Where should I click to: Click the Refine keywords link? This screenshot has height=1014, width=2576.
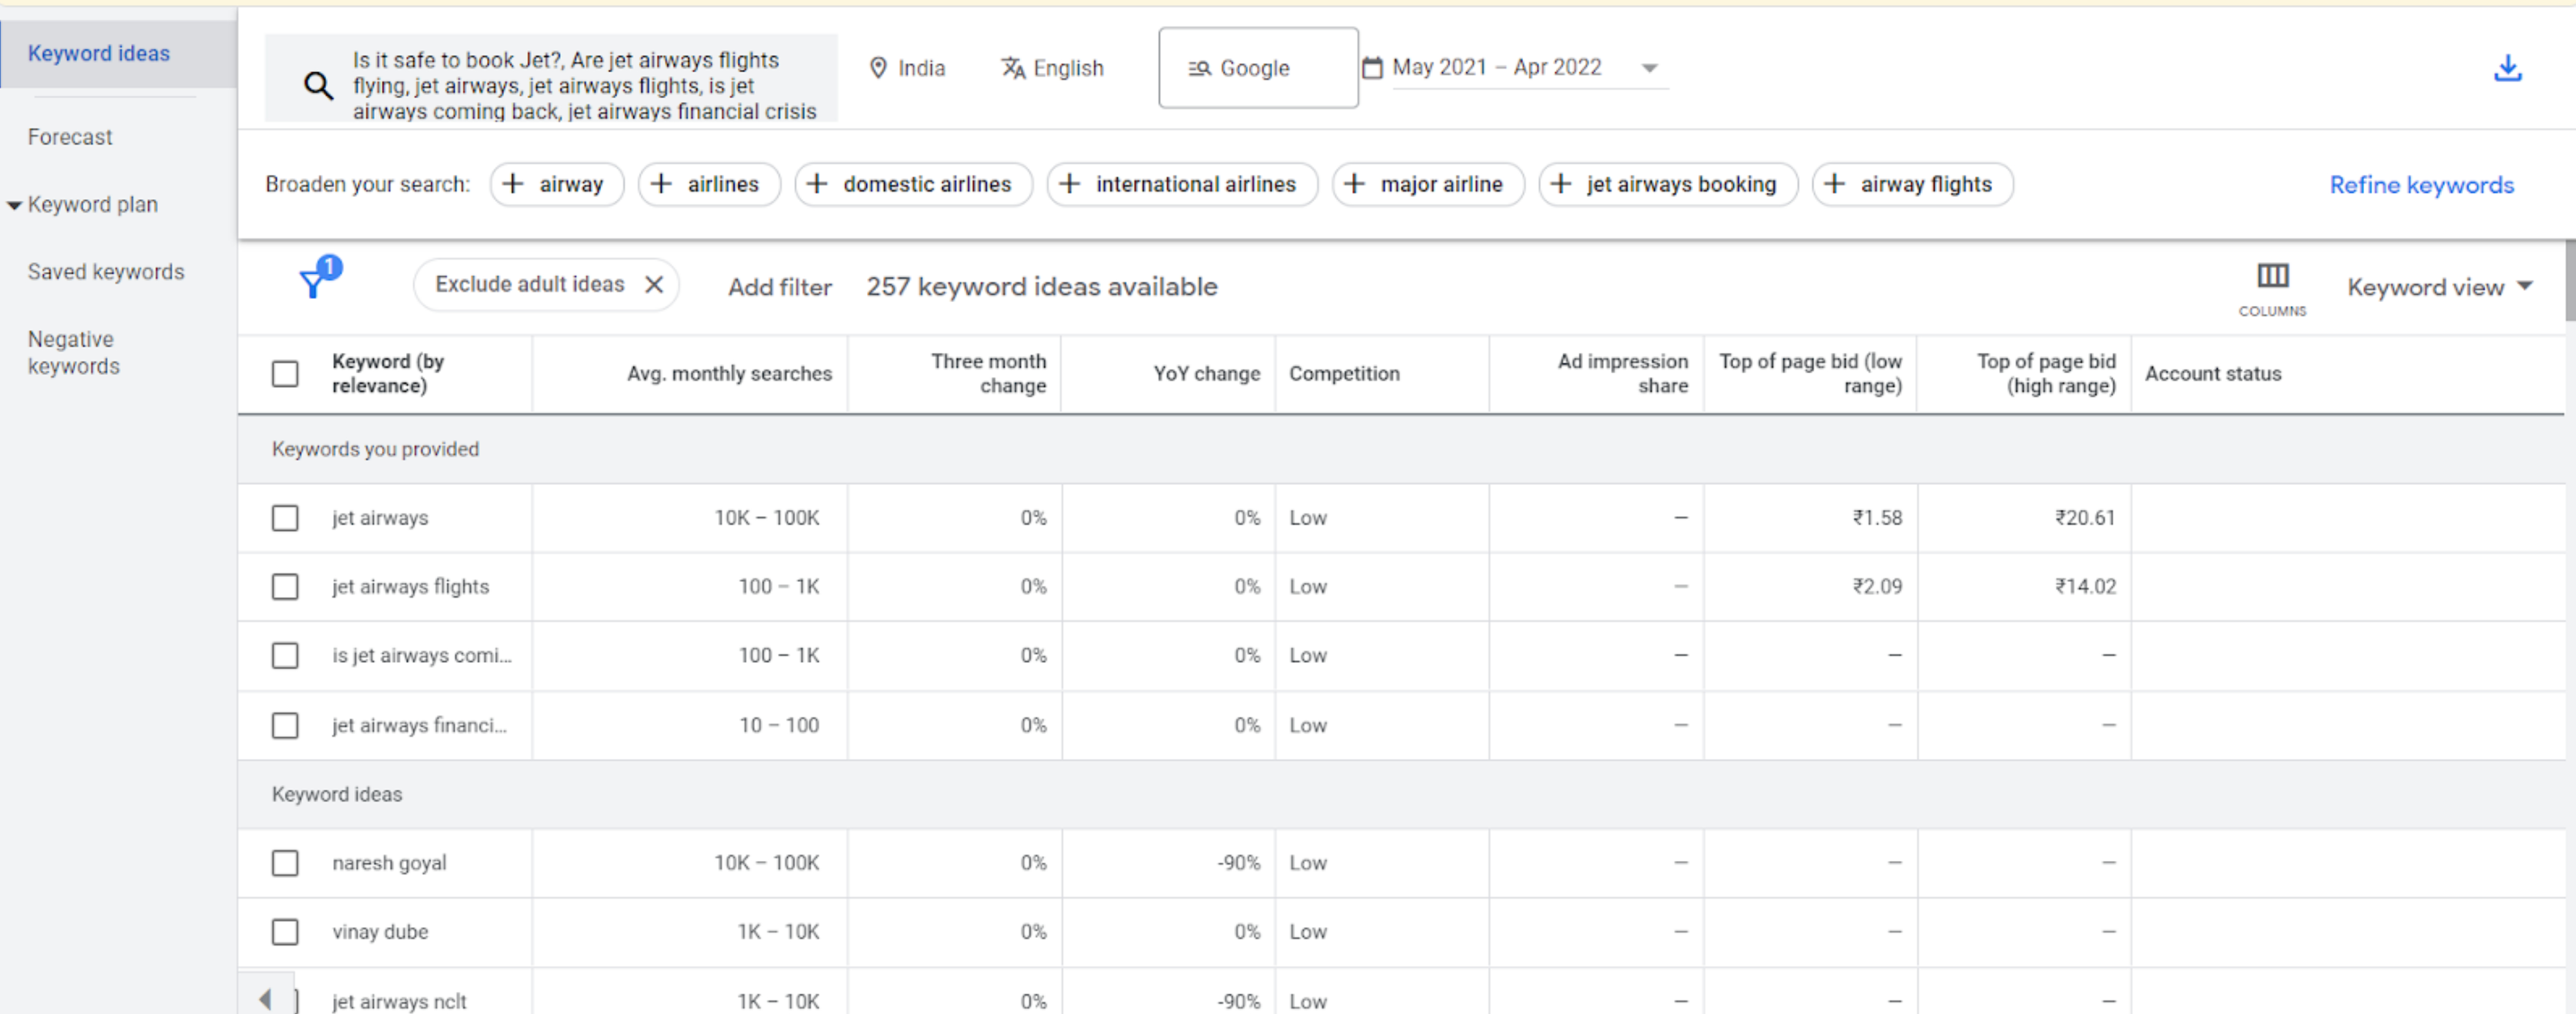(x=2421, y=185)
